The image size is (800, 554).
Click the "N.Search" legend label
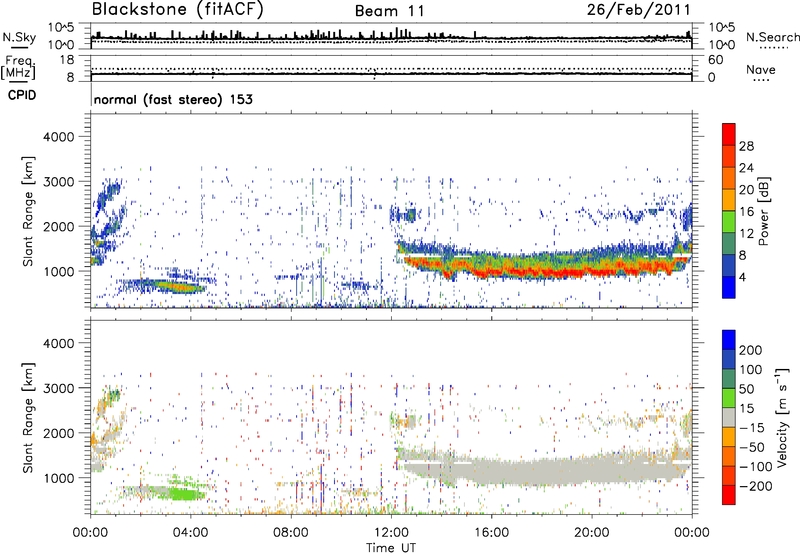coord(772,37)
